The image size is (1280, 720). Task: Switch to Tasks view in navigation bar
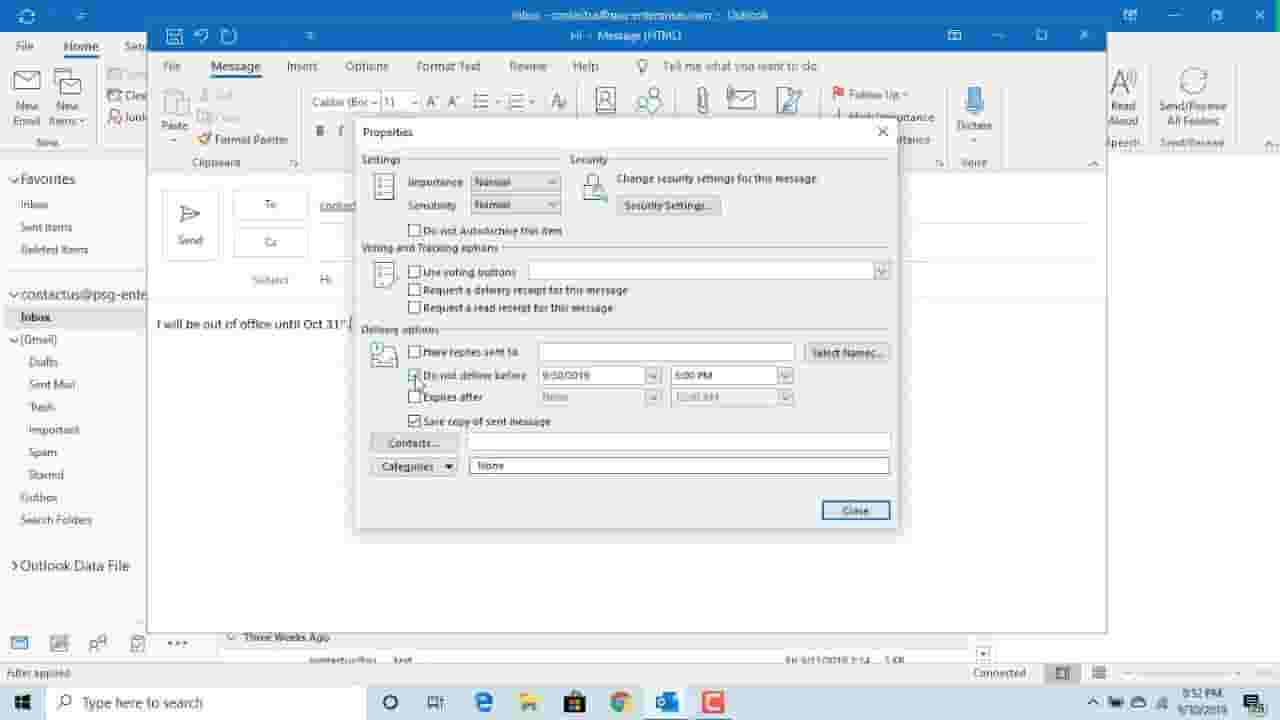pyautogui.click(x=137, y=643)
